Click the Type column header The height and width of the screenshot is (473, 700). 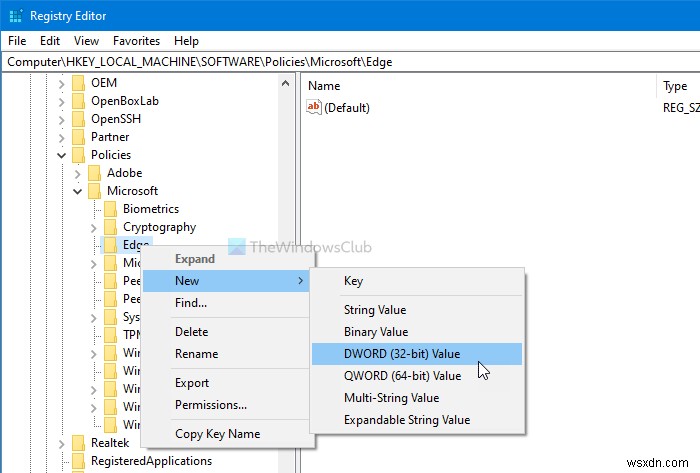679,86
